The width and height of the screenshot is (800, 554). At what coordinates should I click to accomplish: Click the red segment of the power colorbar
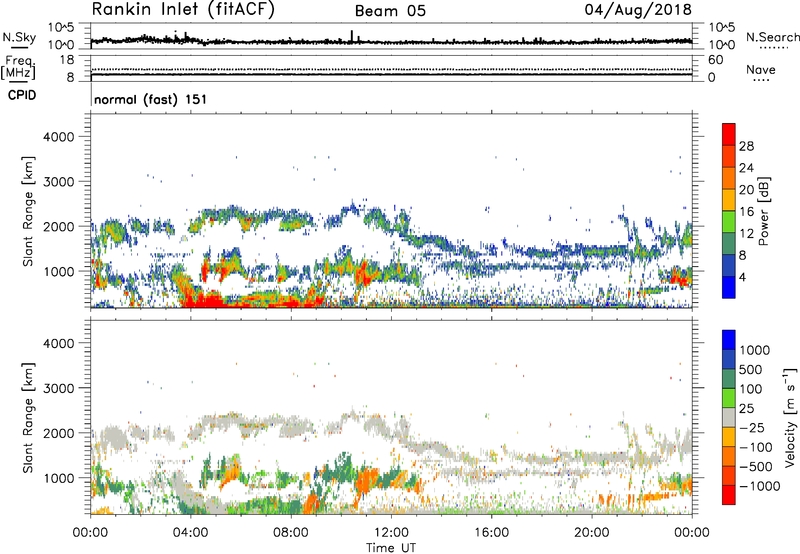pos(729,135)
